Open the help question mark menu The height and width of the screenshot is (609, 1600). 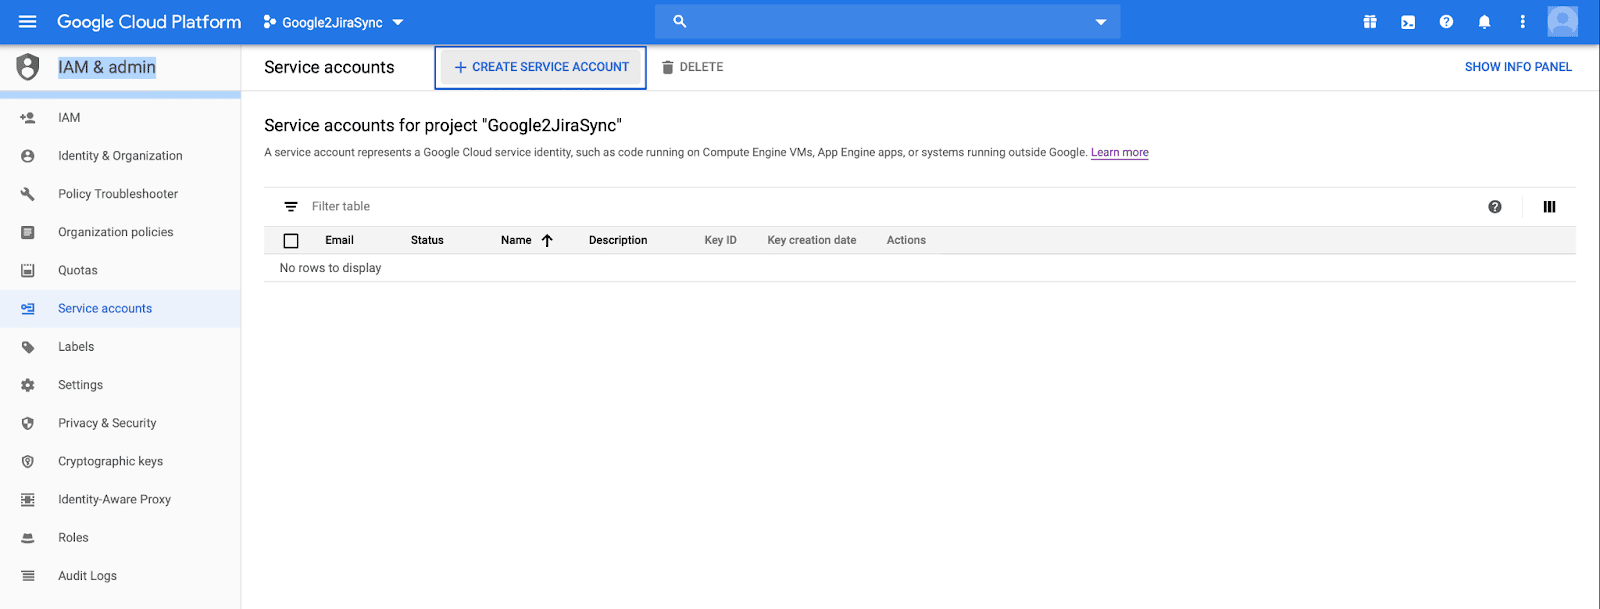point(1446,21)
